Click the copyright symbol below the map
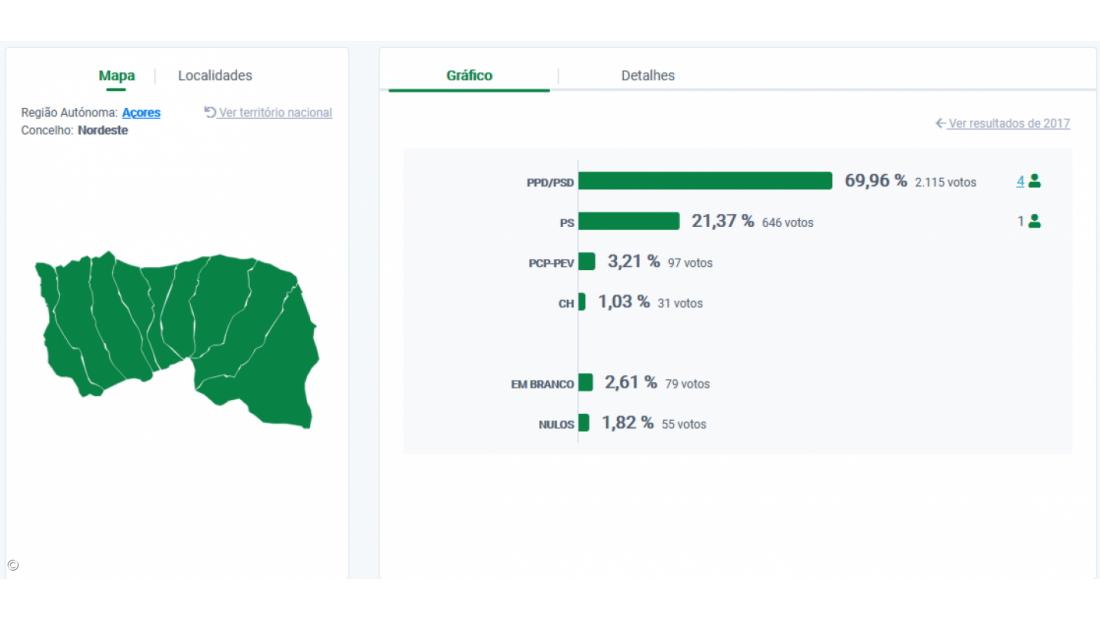Viewport: 1100px width, 620px height. [x=12, y=565]
